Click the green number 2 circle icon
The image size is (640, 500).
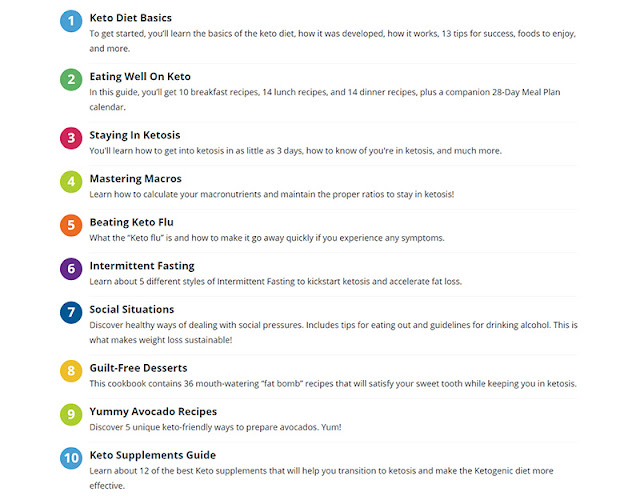tap(70, 80)
